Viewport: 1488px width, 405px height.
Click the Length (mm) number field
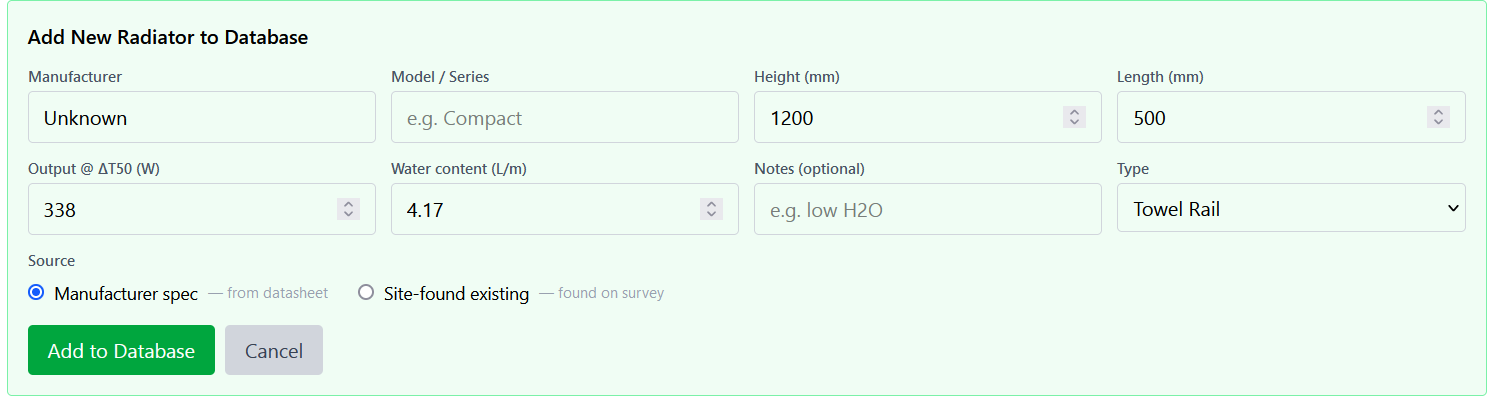click(1270, 118)
